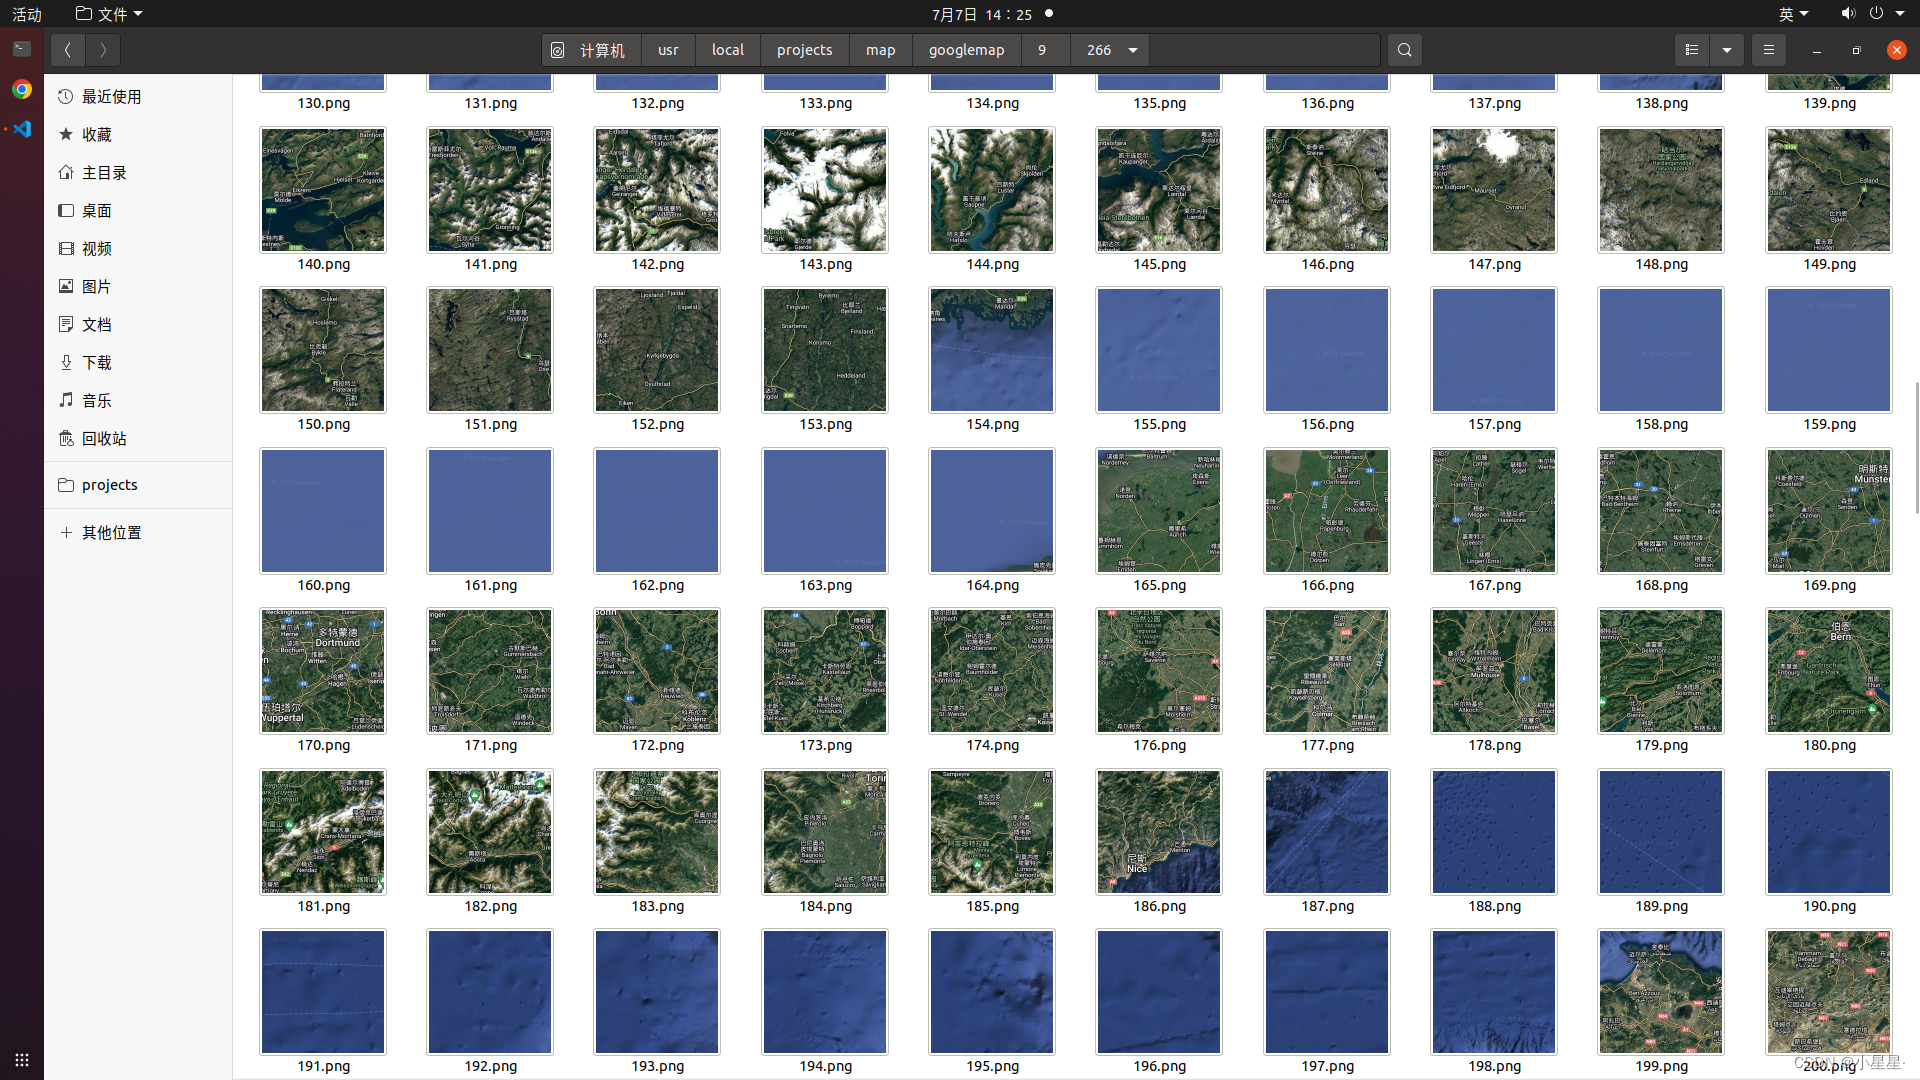Navigate to 计算机 in path bar
Viewport: 1920px width, 1080px height.
click(588, 50)
